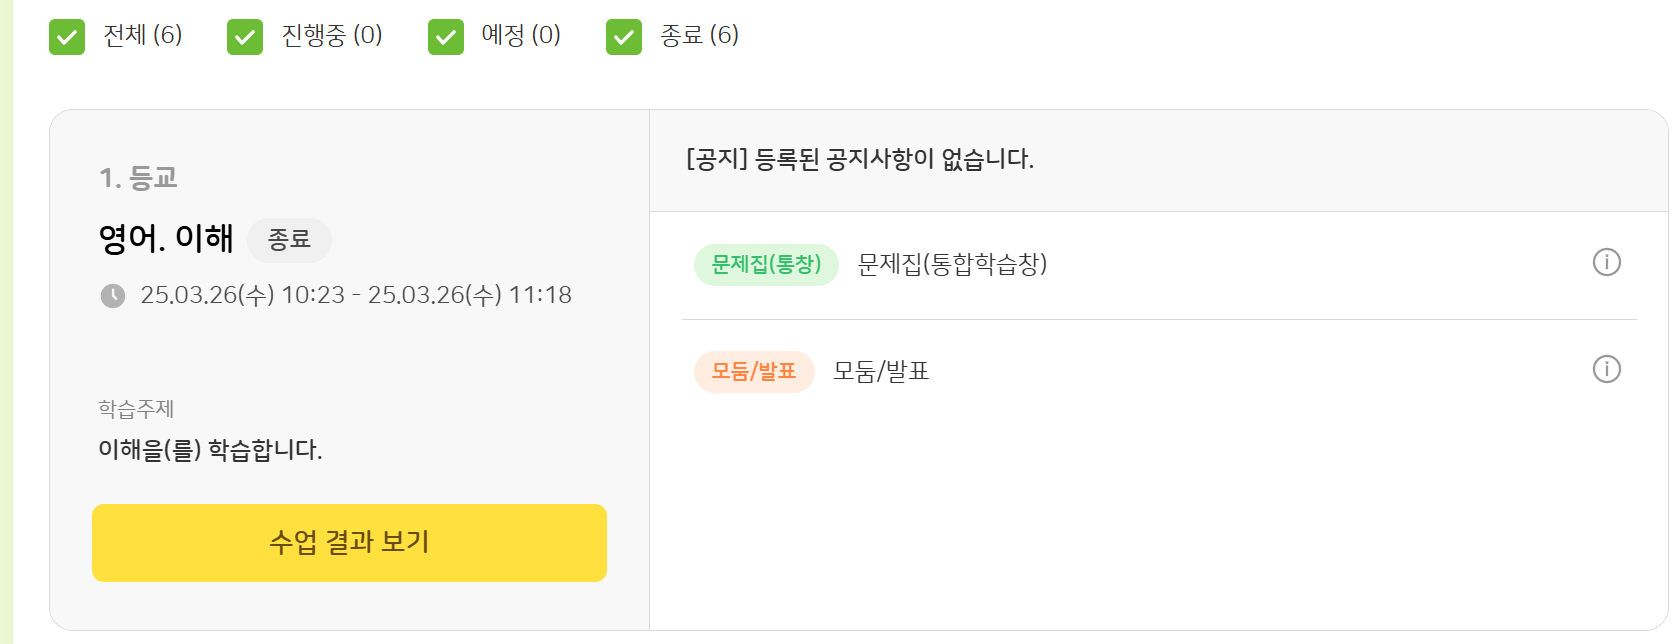
Task: Select the 이해을(를) 학습합니다 topic text
Action: coord(210,450)
